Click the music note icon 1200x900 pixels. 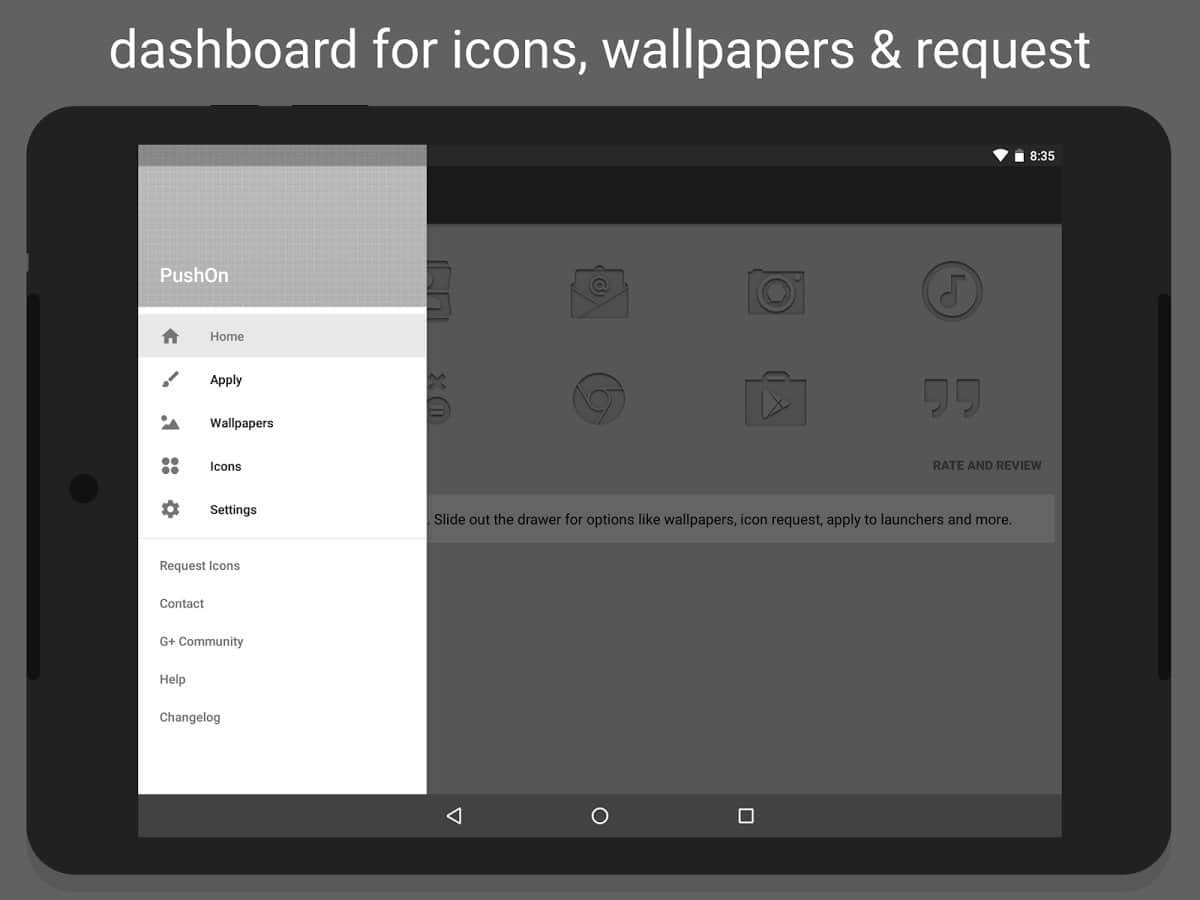[951, 291]
